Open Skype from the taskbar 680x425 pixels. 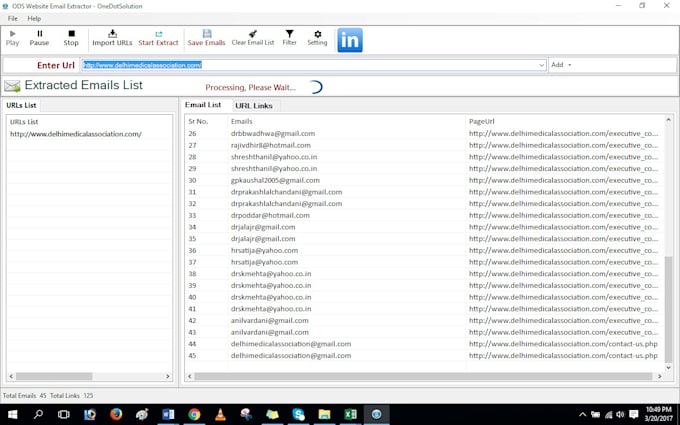coord(298,414)
